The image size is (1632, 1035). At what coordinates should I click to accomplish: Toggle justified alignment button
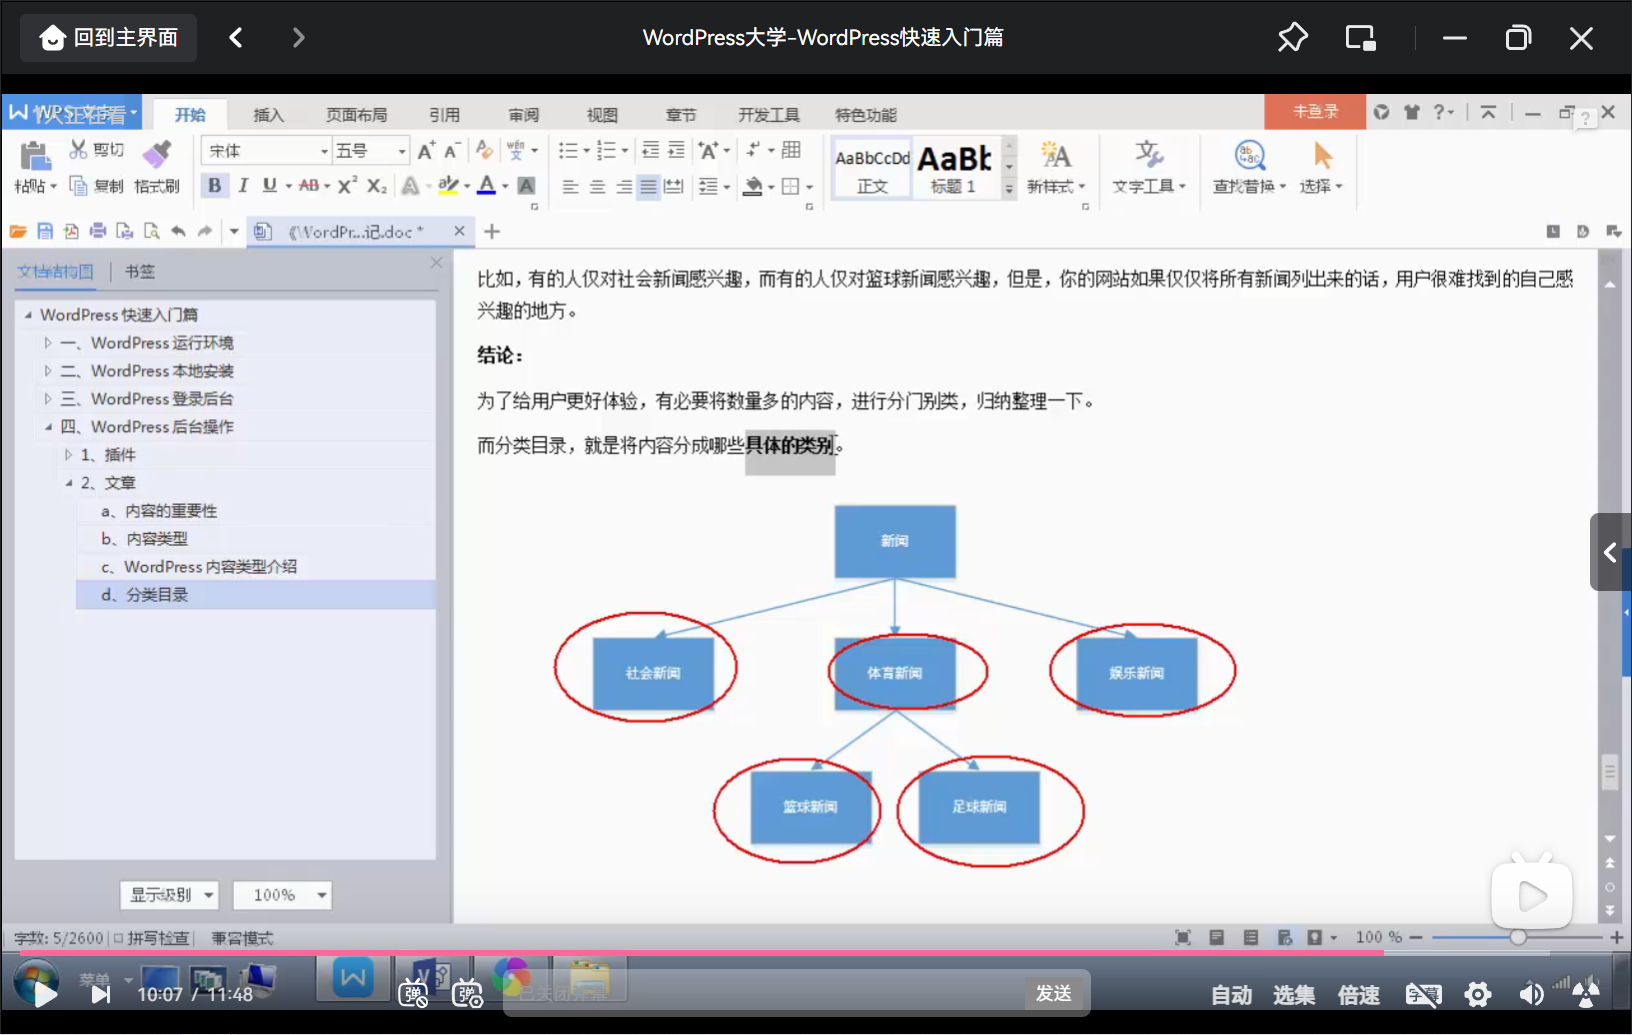click(x=649, y=186)
